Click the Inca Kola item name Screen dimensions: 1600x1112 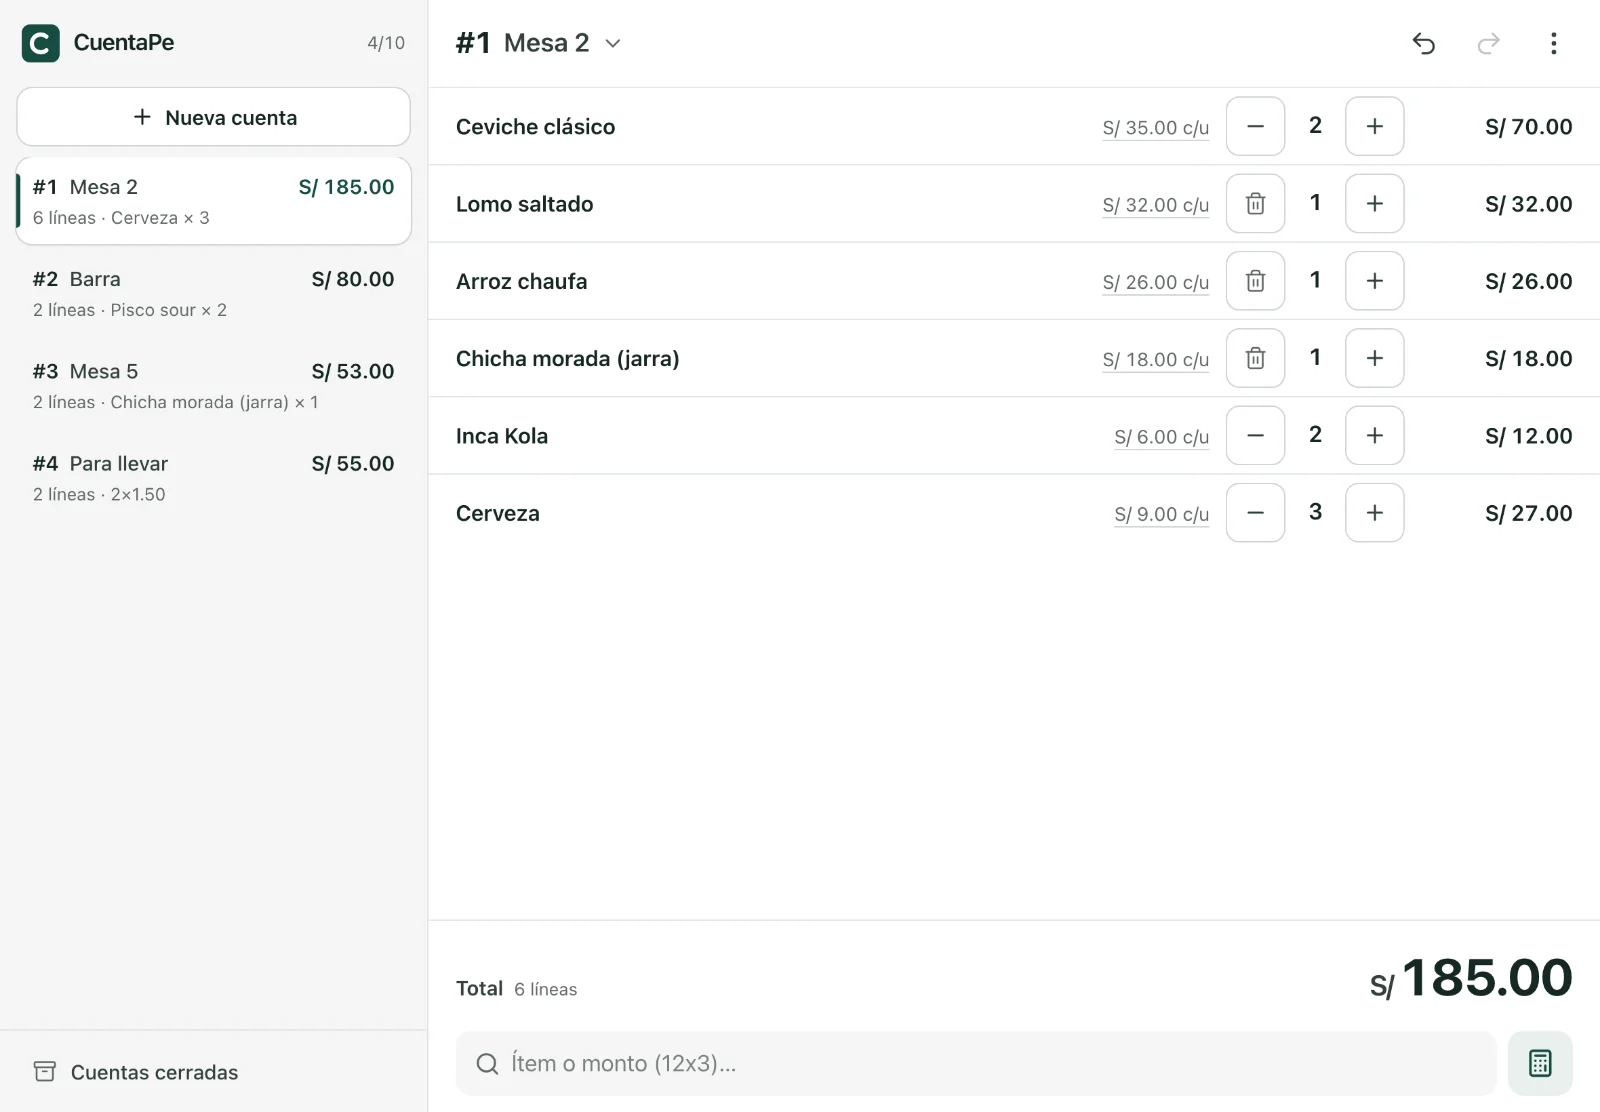point(501,436)
